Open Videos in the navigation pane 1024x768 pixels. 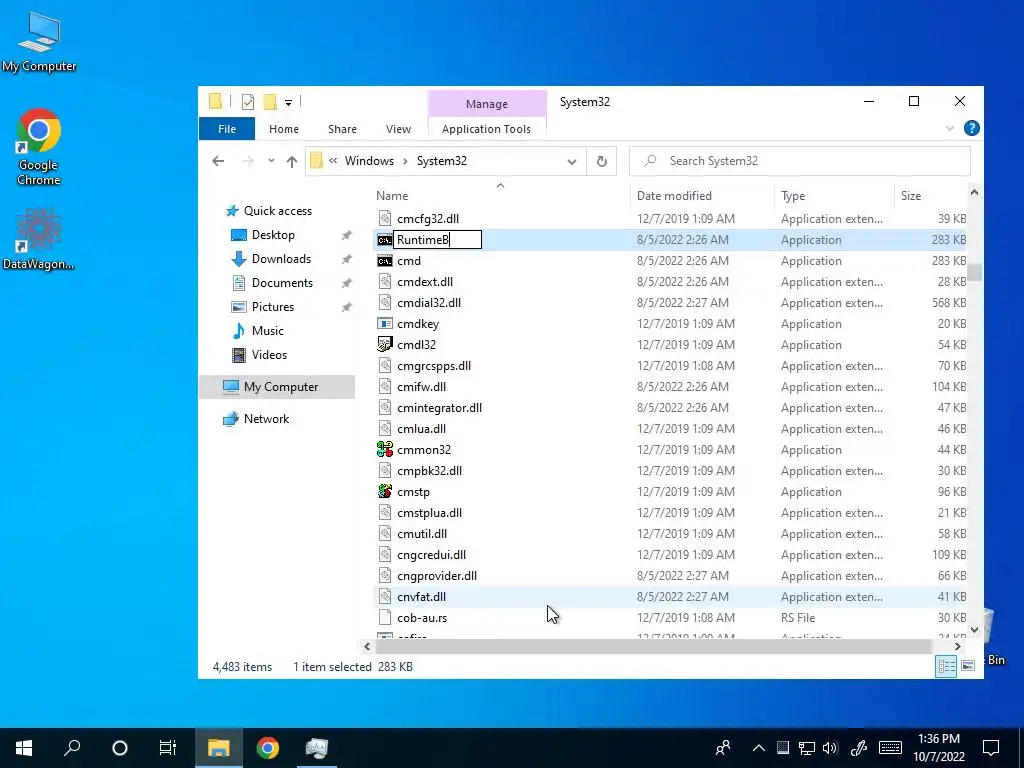click(269, 355)
